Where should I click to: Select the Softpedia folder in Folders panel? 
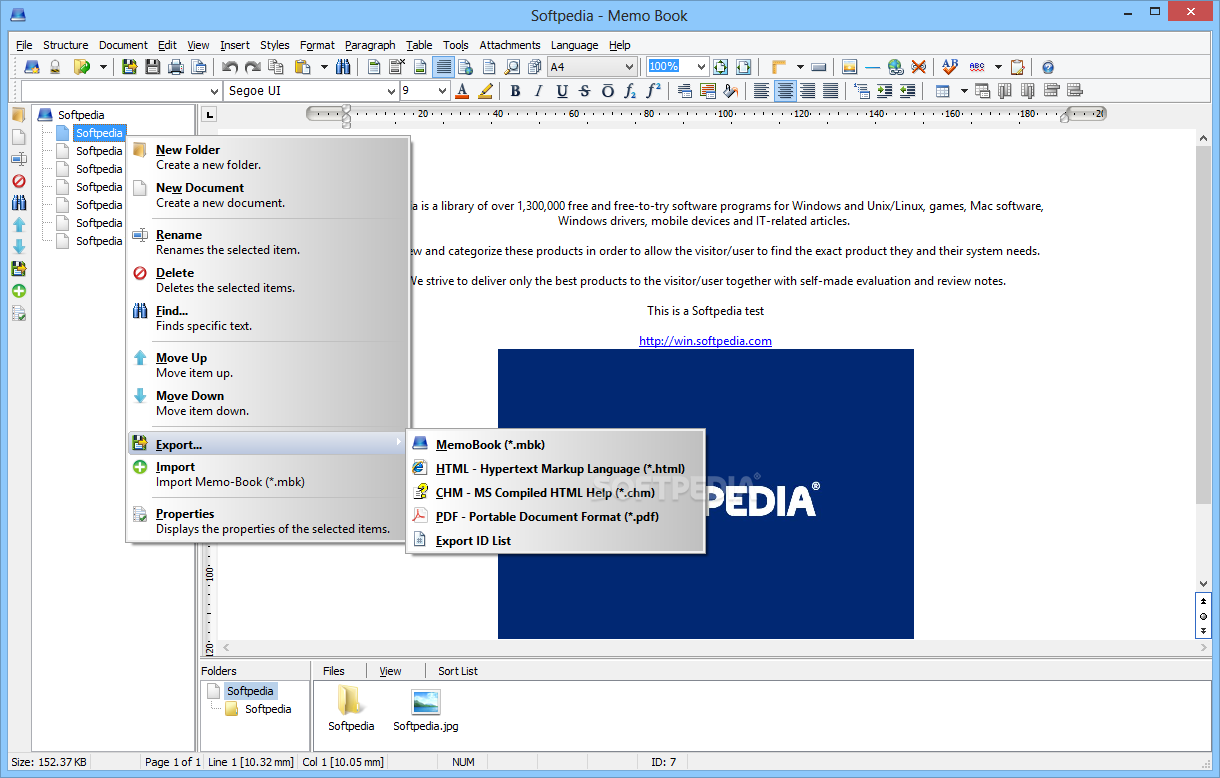pos(268,709)
